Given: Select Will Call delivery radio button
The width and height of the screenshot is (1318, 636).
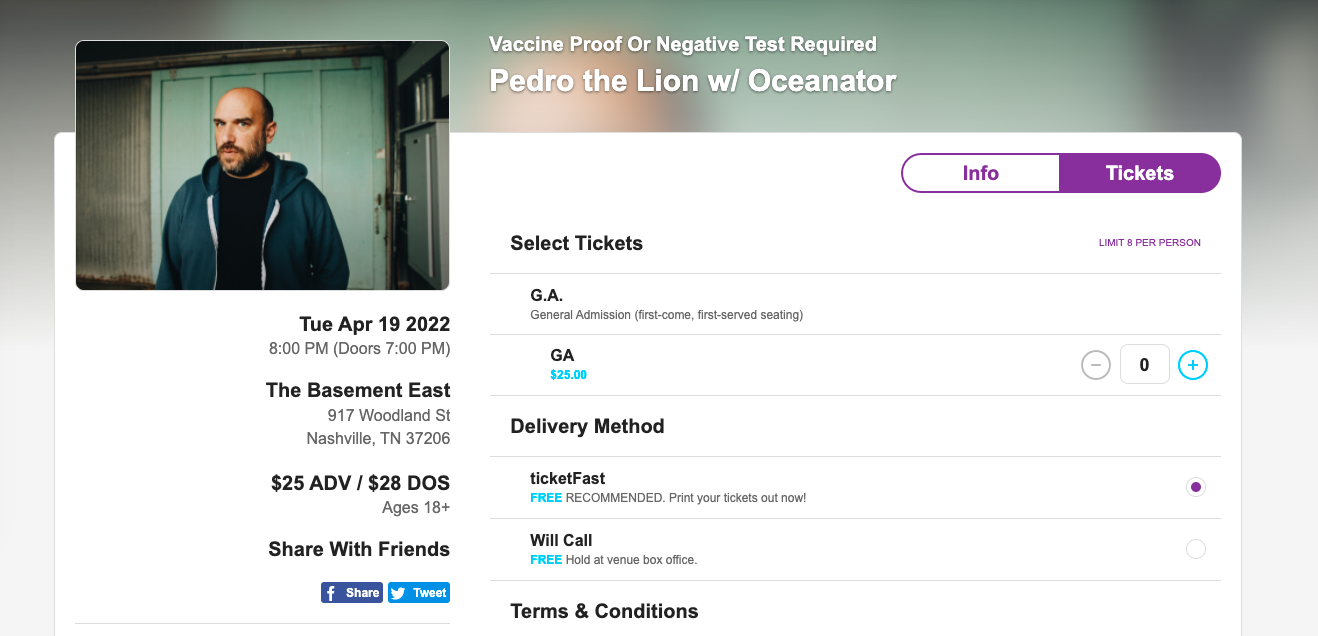Looking at the screenshot, I should pyautogui.click(x=1195, y=549).
